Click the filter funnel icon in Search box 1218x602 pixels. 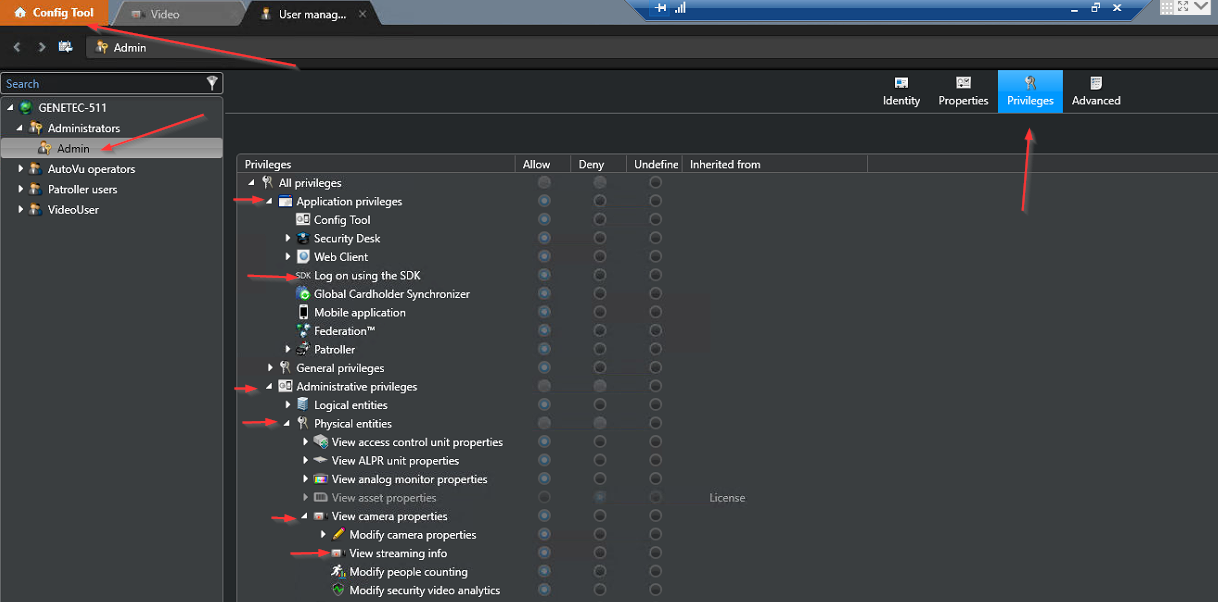pyautogui.click(x=212, y=83)
